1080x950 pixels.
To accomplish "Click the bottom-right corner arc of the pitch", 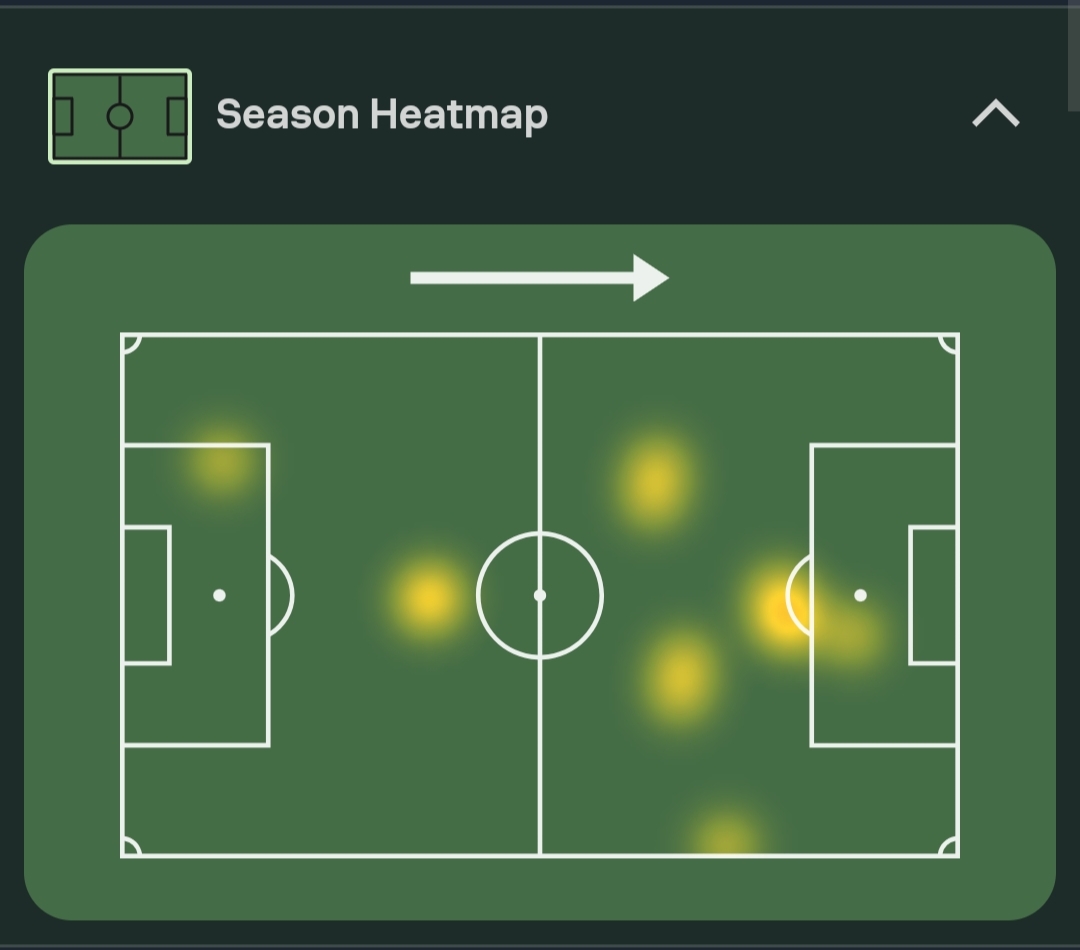I will [x=950, y=848].
